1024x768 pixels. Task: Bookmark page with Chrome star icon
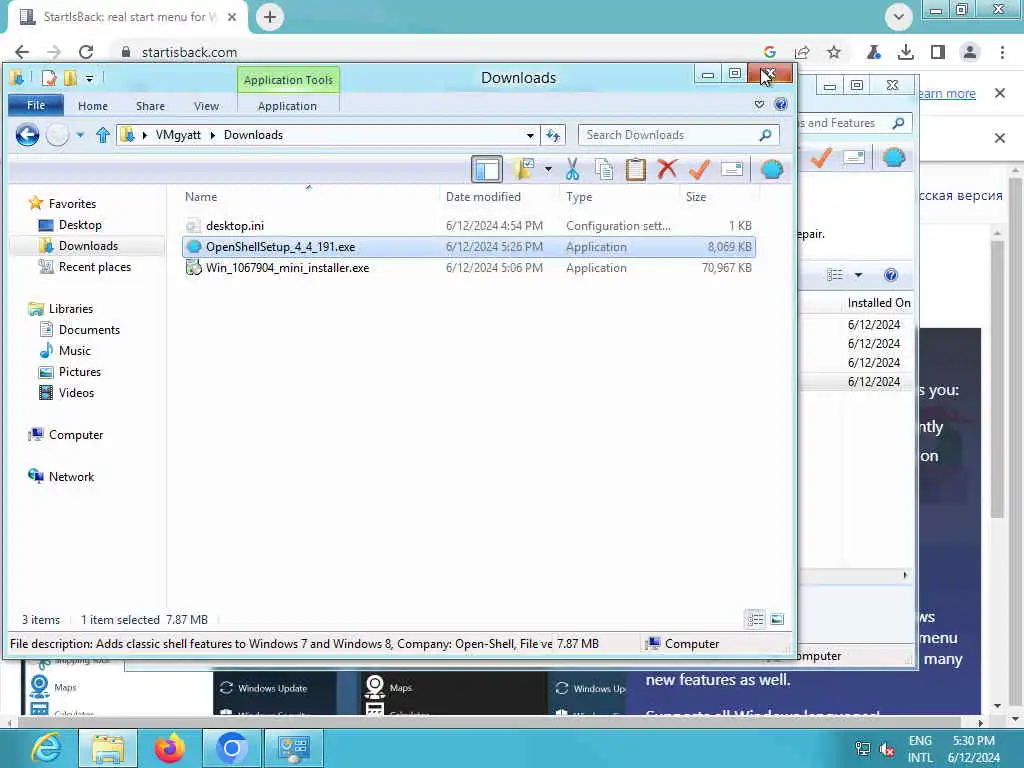(x=833, y=52)
